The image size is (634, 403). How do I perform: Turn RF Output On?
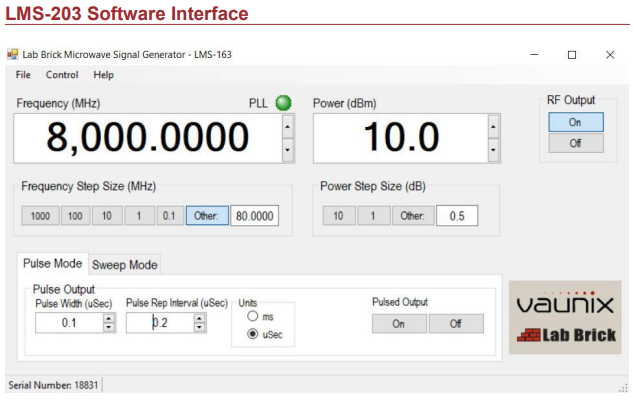click(576, 122)
